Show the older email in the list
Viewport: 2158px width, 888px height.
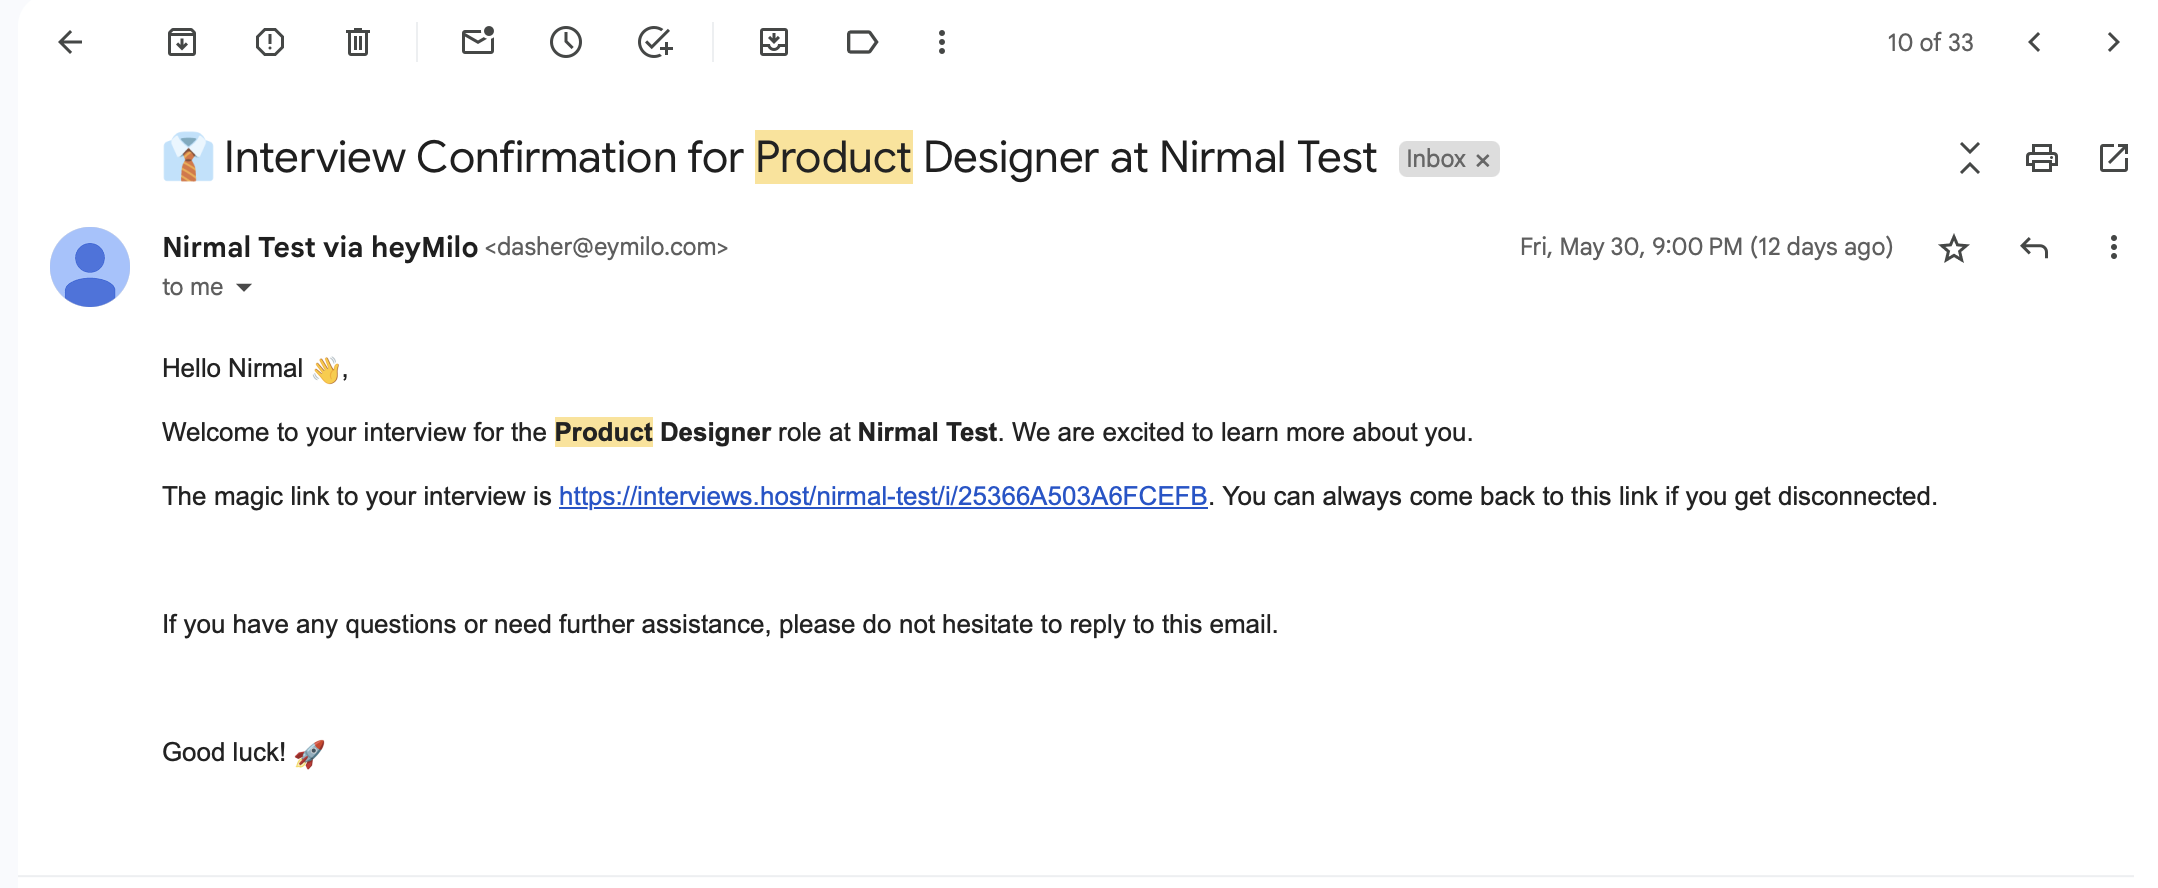pyautogui.click(x=2113, y=42)
